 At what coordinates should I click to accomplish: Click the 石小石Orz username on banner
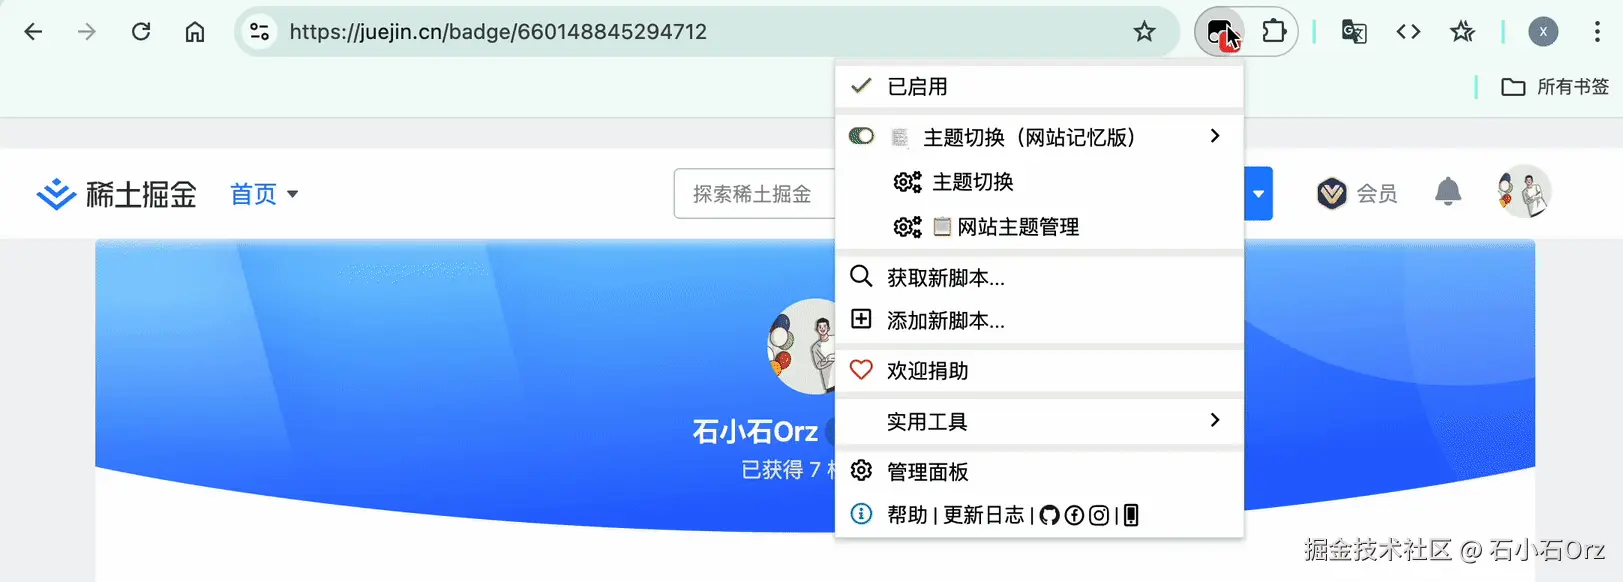click(x=755, y=431)
